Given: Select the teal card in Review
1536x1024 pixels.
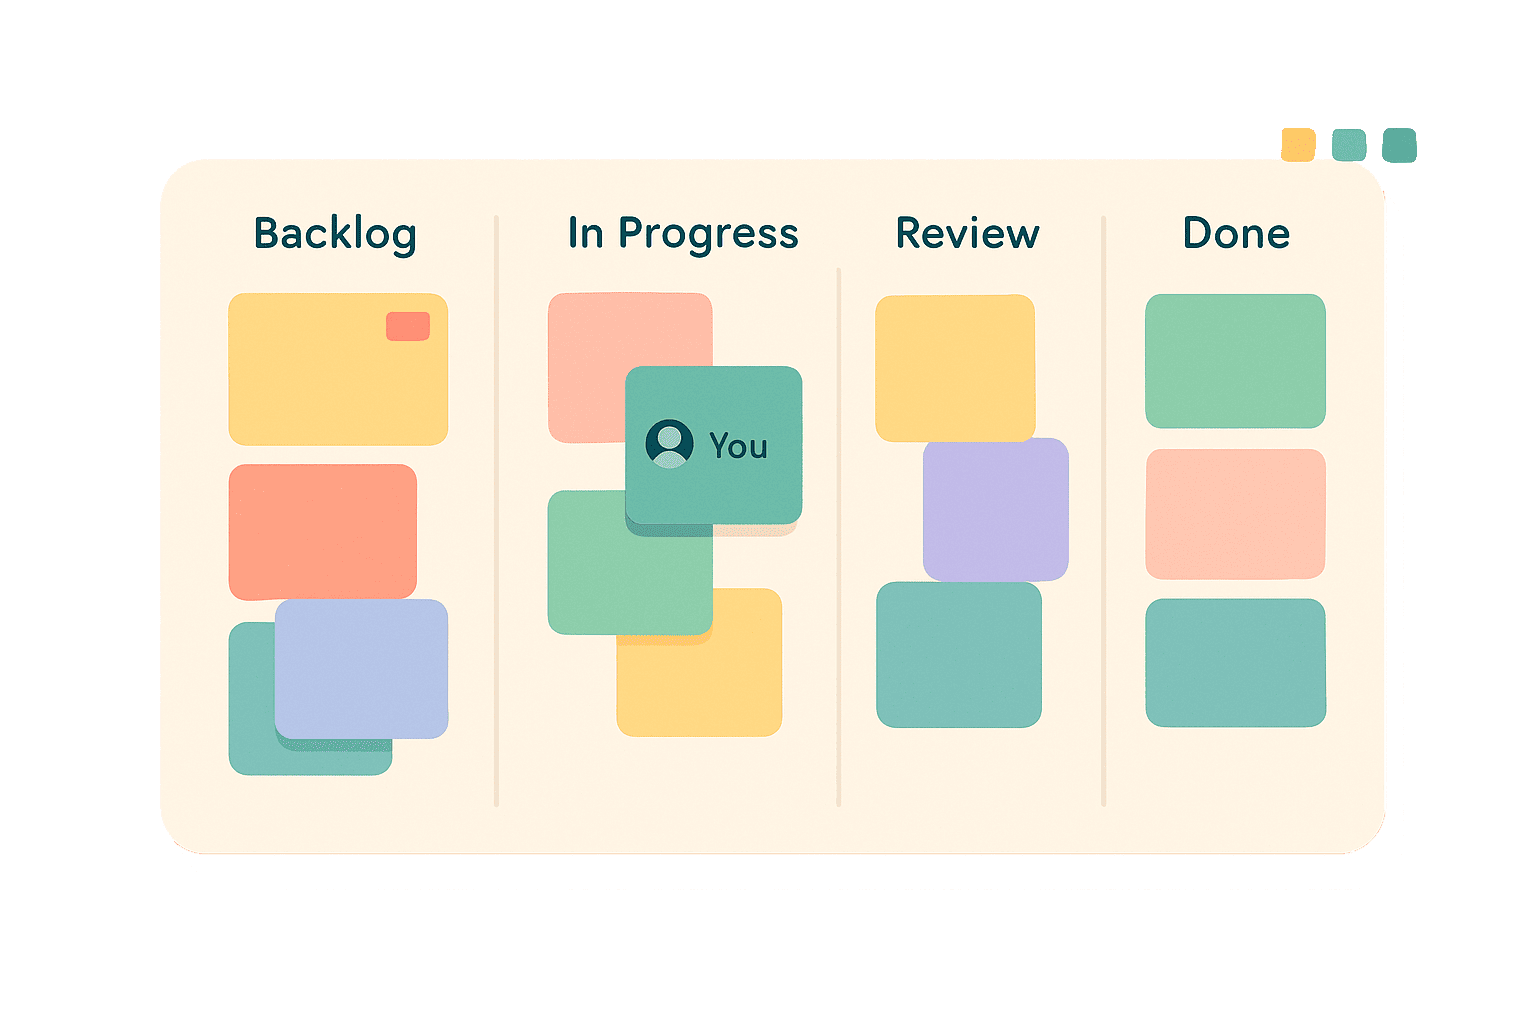Looking at the screenshot, I should pos(958,655).
